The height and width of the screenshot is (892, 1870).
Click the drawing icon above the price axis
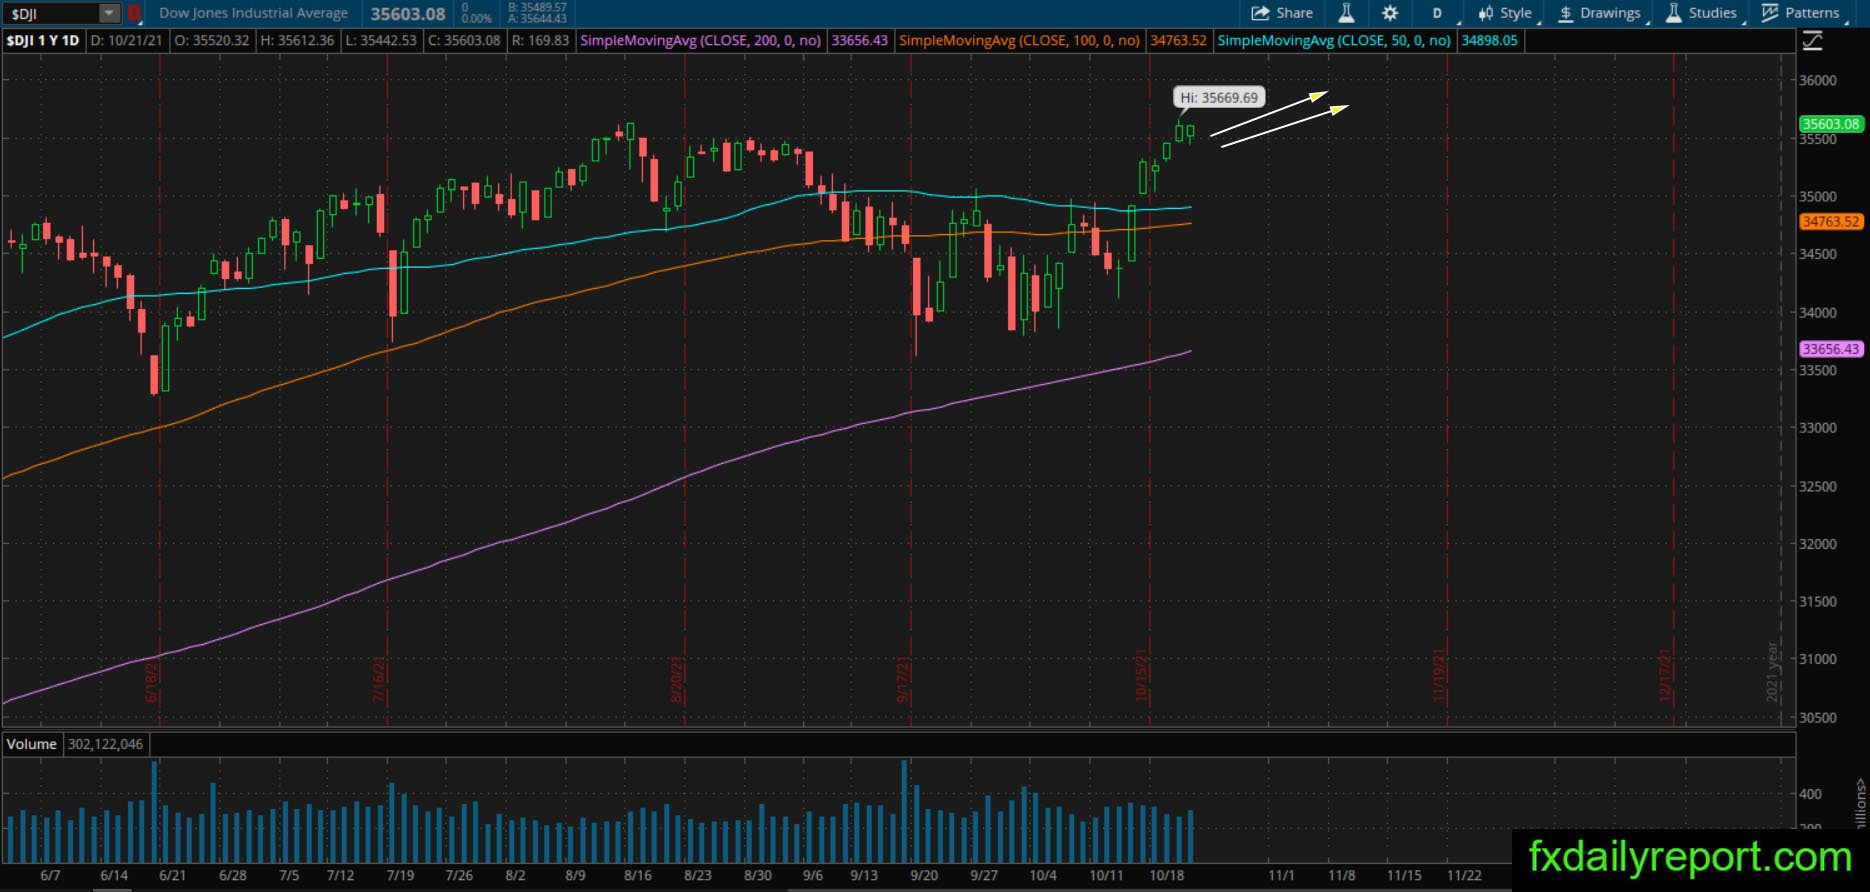tap(1812, 41)
